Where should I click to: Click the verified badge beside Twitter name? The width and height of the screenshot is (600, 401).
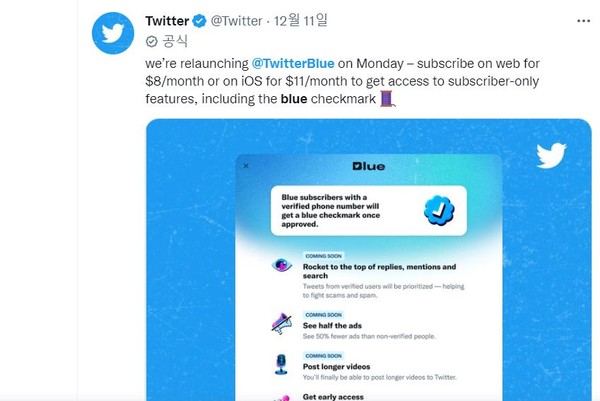point(200,20)
